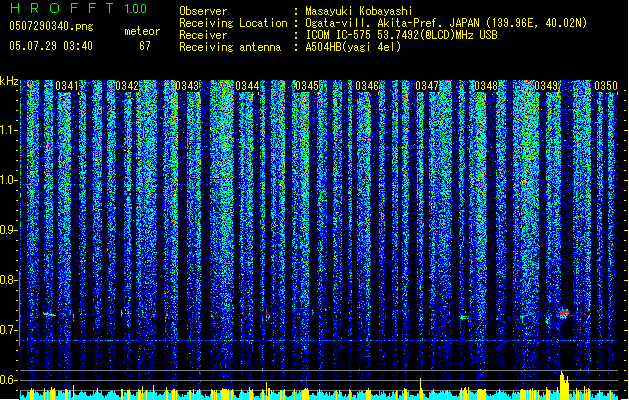This screenshot has width=629, height=400.
Task: Click the date 05.07.29 03:40
Action: coord(51,46)
